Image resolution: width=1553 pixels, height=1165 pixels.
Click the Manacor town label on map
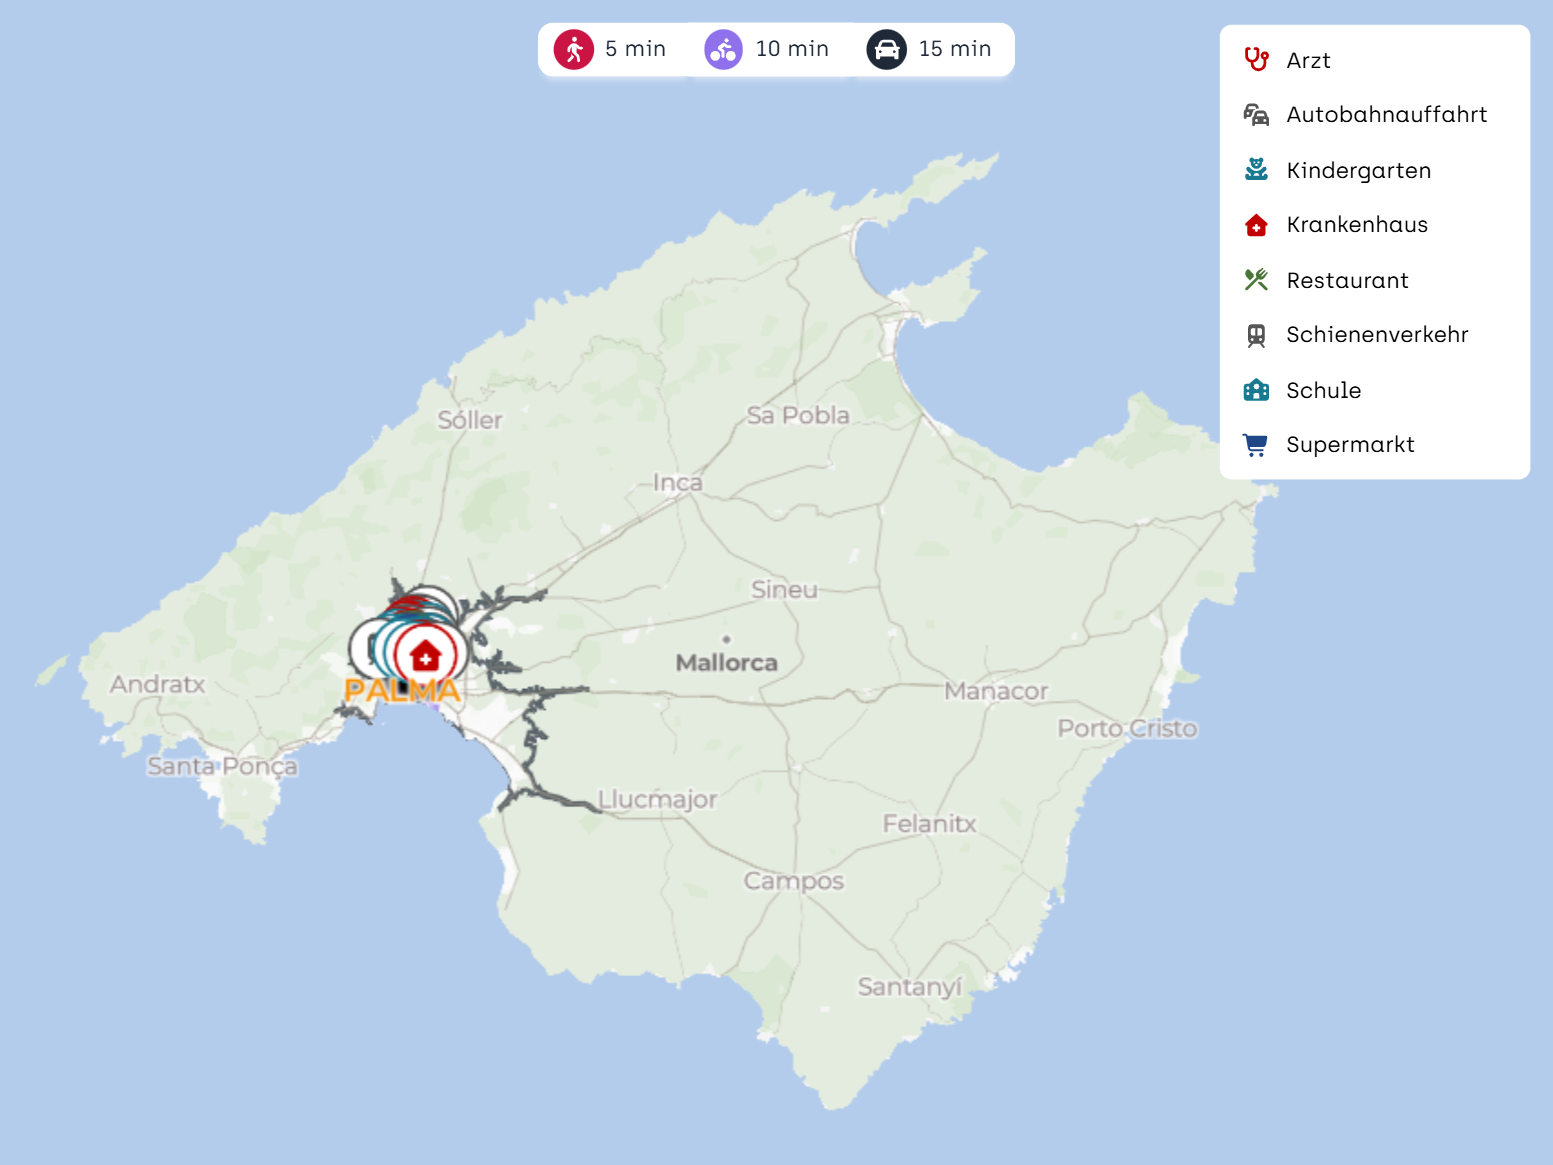coord(996,691)
